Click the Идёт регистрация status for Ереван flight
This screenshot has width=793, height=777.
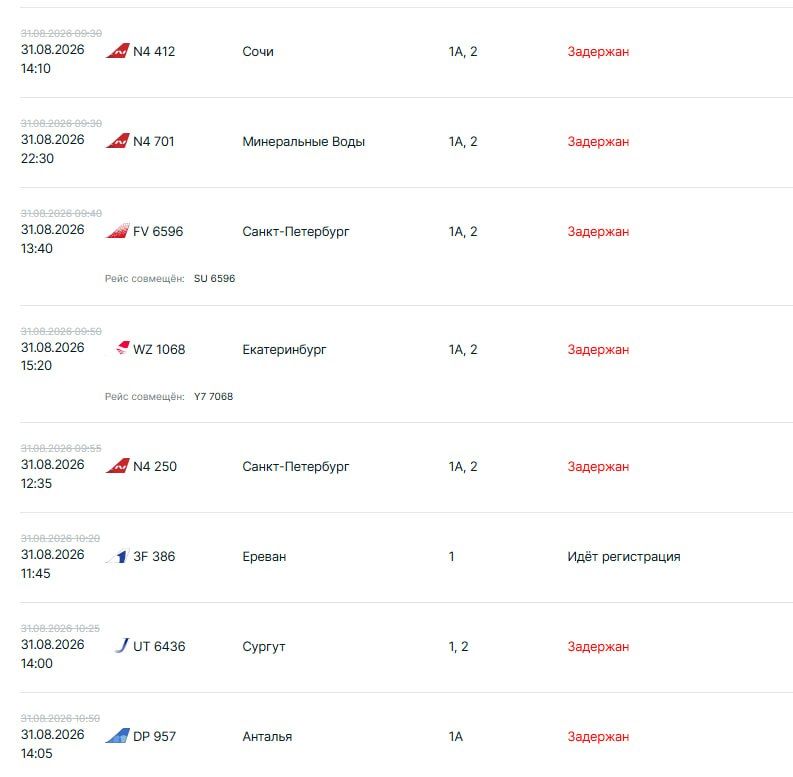[x=624, y=557]
